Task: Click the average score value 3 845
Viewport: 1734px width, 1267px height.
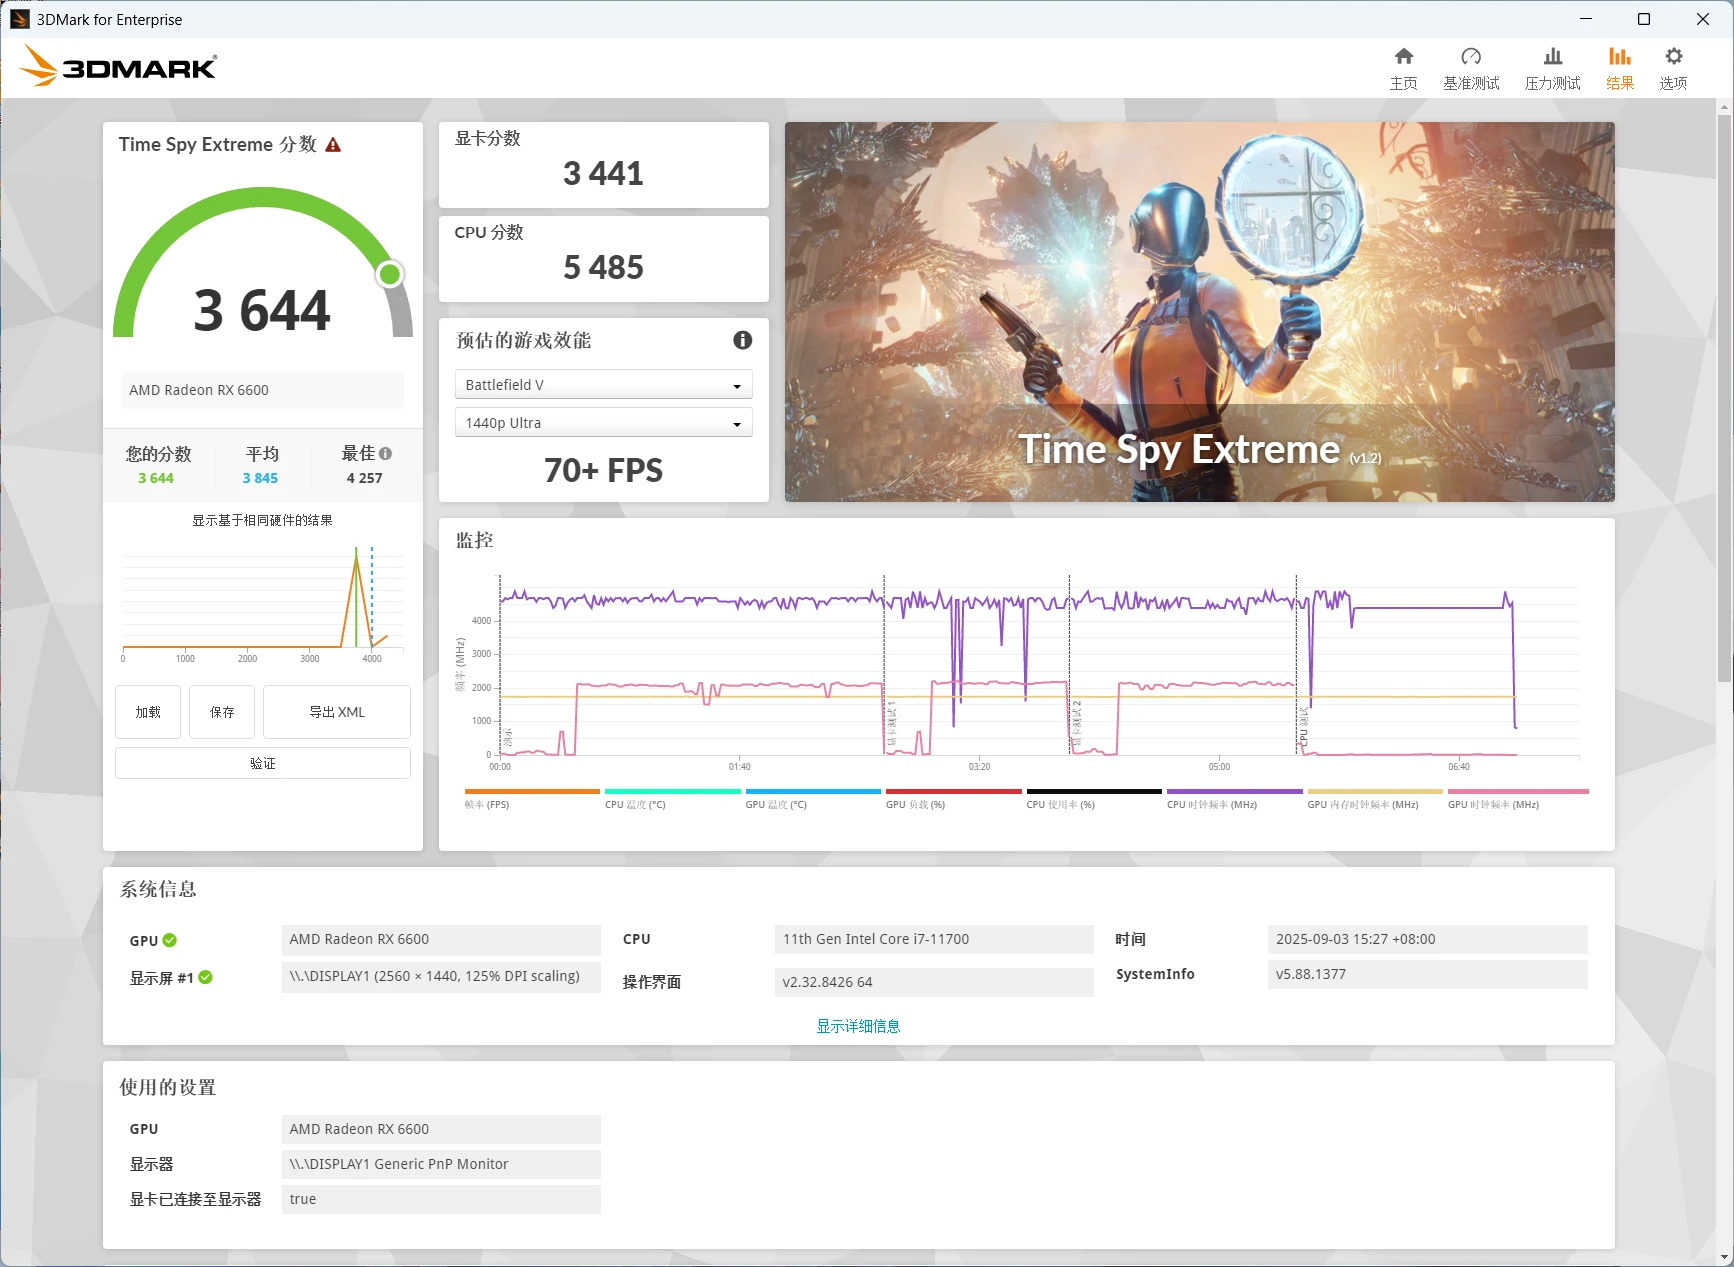Action: coord(260,478)
